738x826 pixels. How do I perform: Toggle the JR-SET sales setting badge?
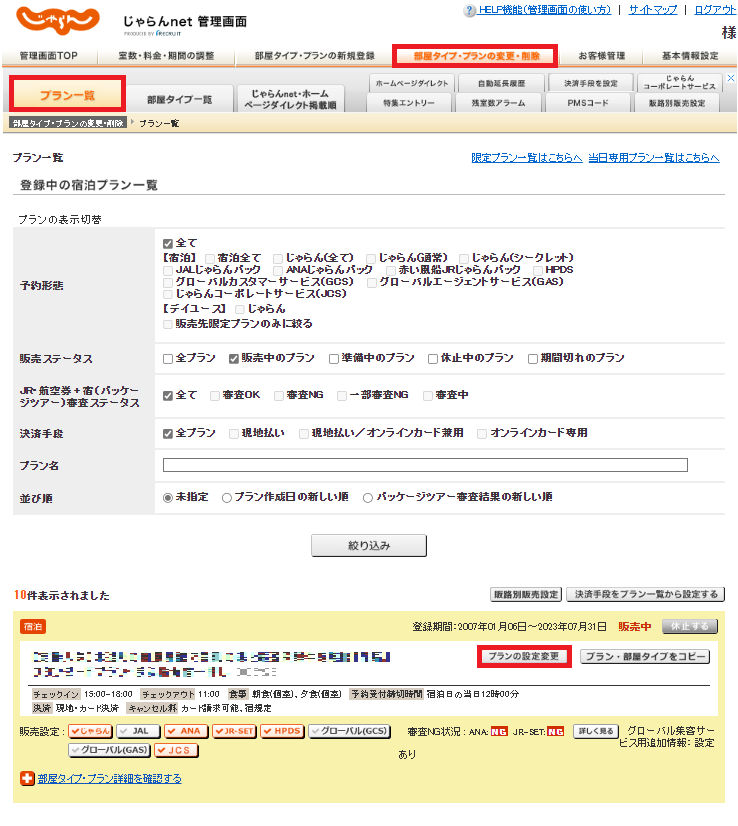point(234,731)
